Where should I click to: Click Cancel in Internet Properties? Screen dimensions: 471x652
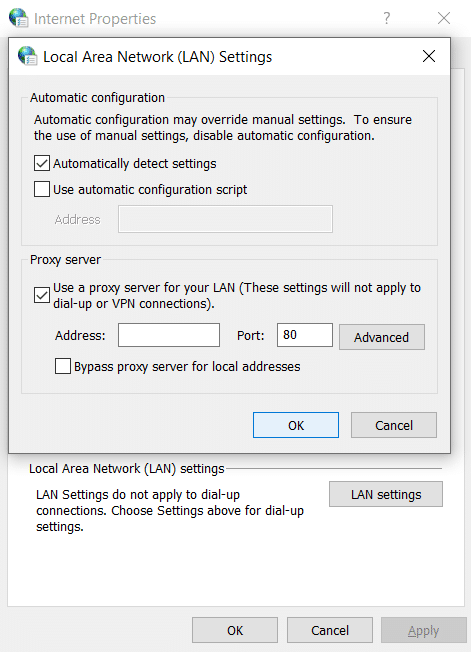coord(330,630)
